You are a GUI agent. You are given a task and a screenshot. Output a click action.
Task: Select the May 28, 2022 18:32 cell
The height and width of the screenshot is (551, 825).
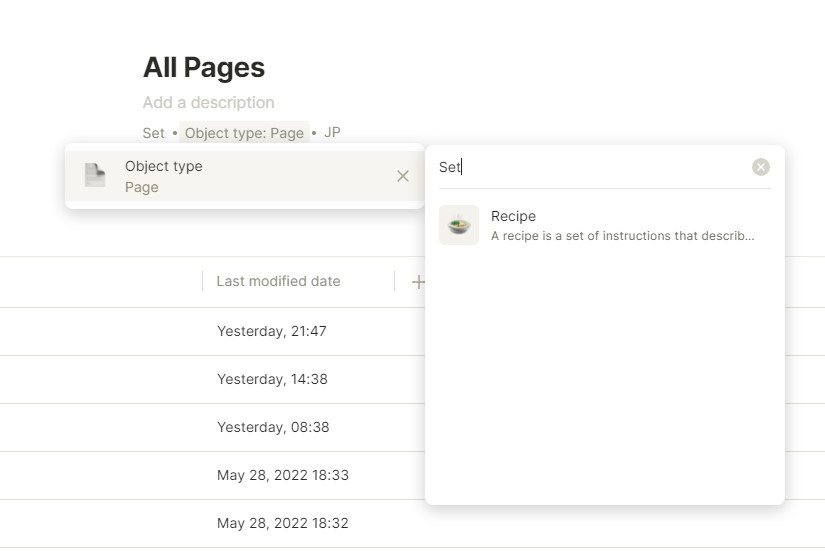coord(283,523)
